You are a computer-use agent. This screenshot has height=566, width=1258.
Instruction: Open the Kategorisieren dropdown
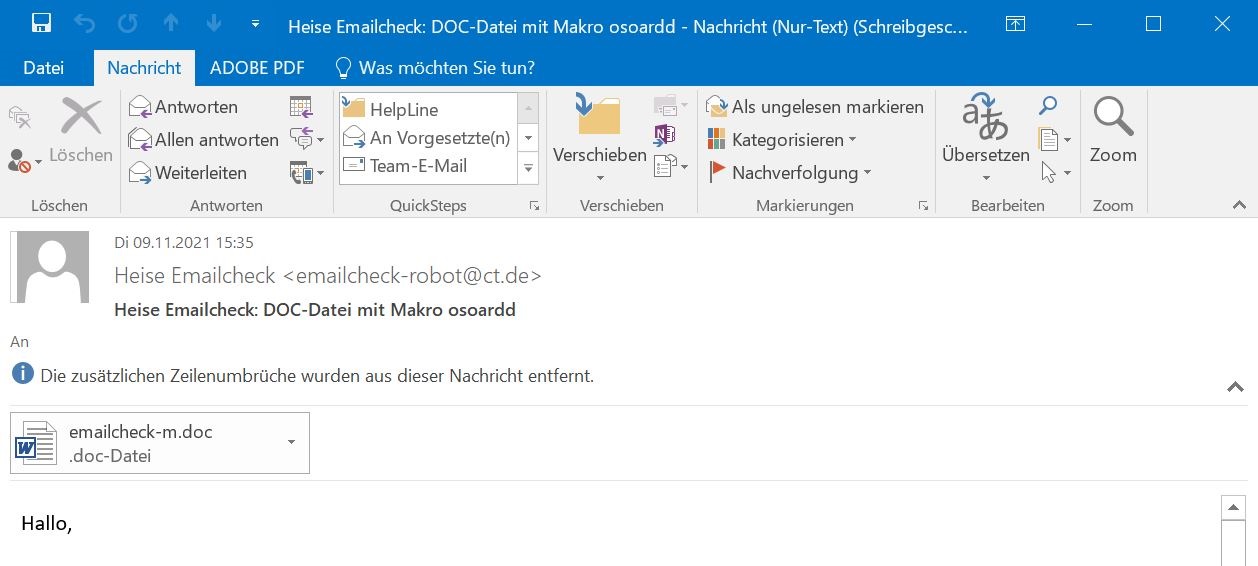pos(782,140)
